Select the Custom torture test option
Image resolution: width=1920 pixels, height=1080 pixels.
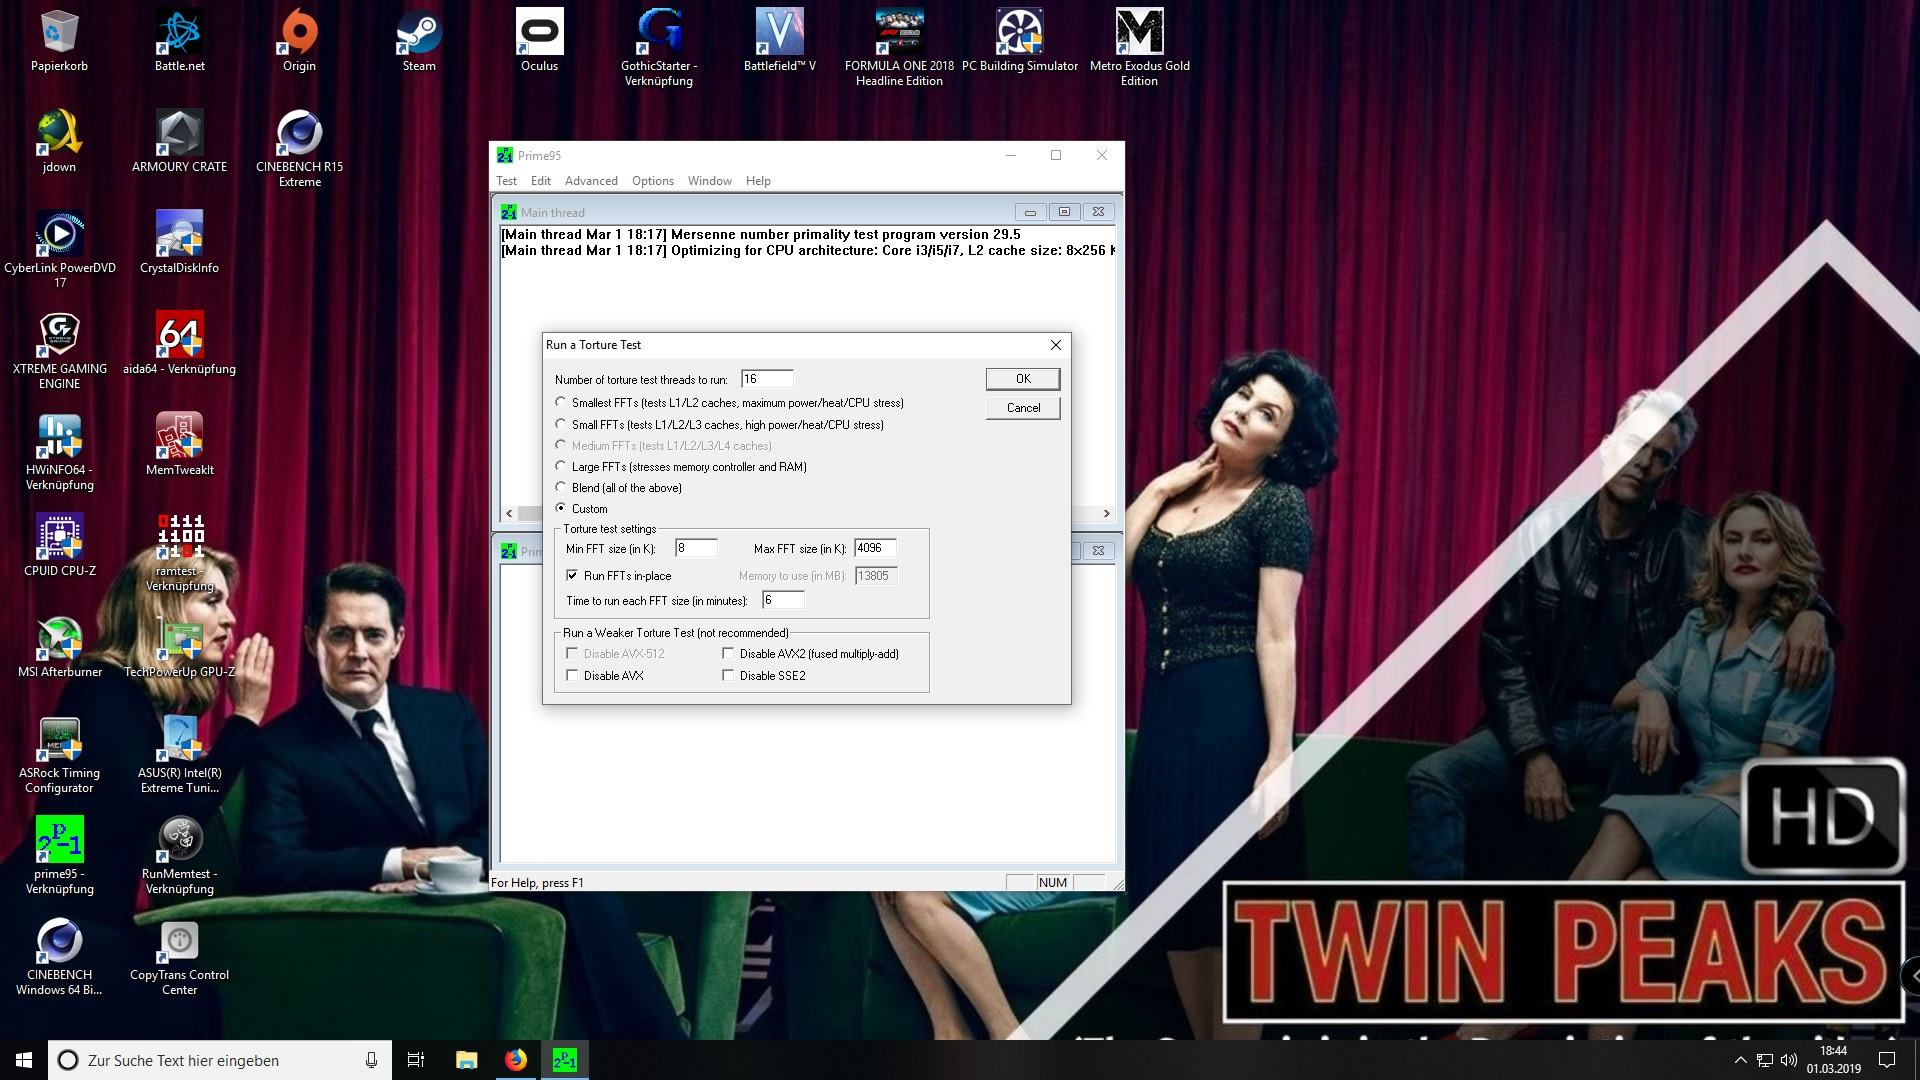[x=561, y=508]
